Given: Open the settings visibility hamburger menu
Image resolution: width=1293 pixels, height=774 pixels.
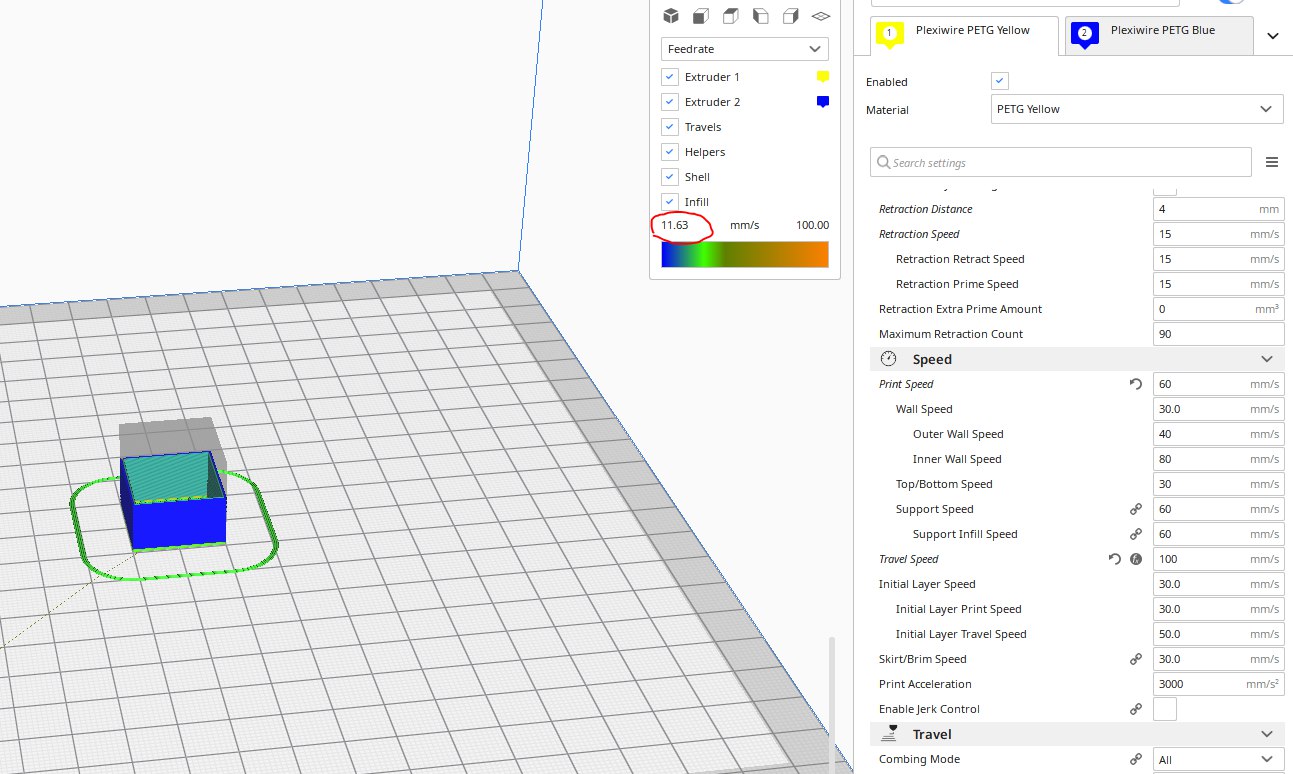Looking at the screenshot, I should (x=1272, y=162).
